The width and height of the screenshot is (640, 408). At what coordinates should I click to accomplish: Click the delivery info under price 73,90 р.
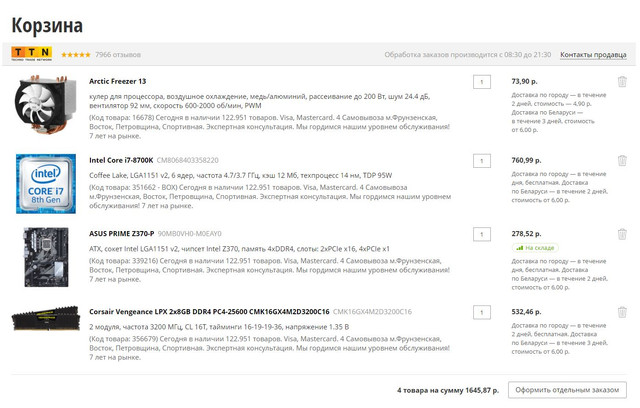559,113
